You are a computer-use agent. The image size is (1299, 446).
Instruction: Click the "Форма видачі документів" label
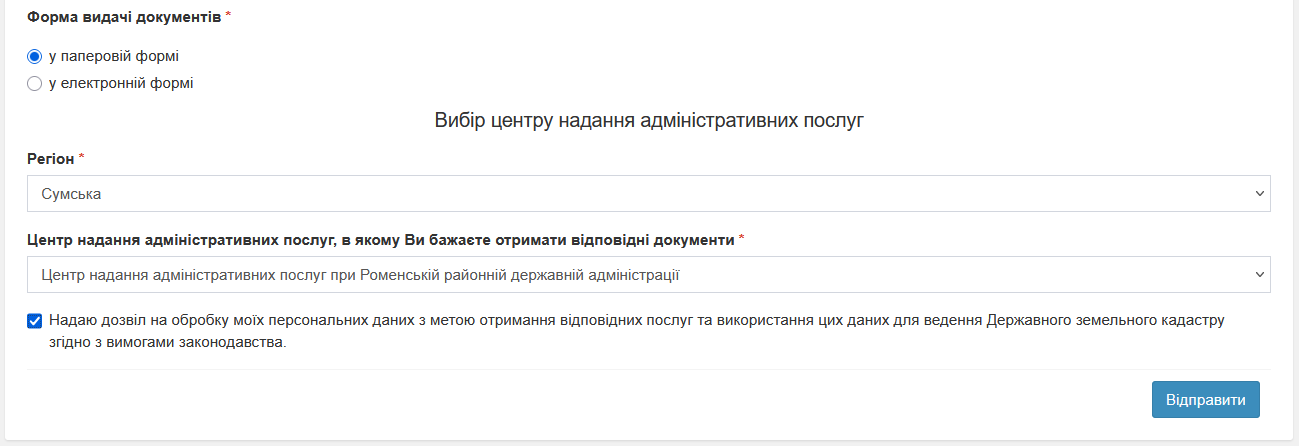123,18
